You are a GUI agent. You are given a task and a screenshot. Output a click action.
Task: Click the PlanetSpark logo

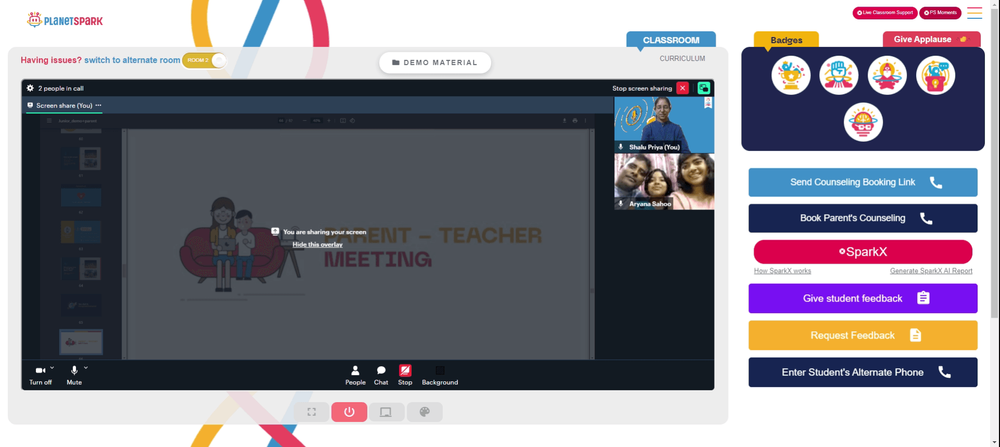point(64,20)
